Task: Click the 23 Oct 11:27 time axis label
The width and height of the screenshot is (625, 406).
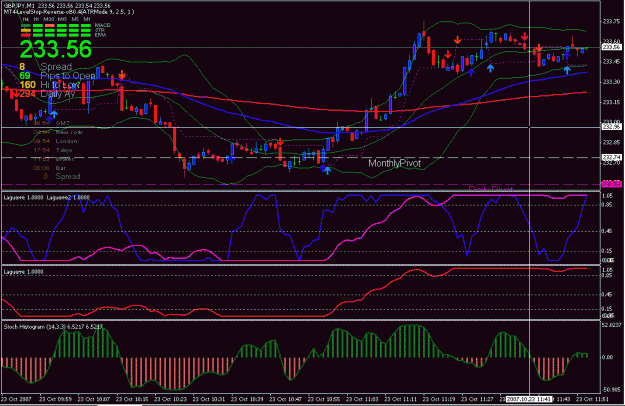Action: 477,399
